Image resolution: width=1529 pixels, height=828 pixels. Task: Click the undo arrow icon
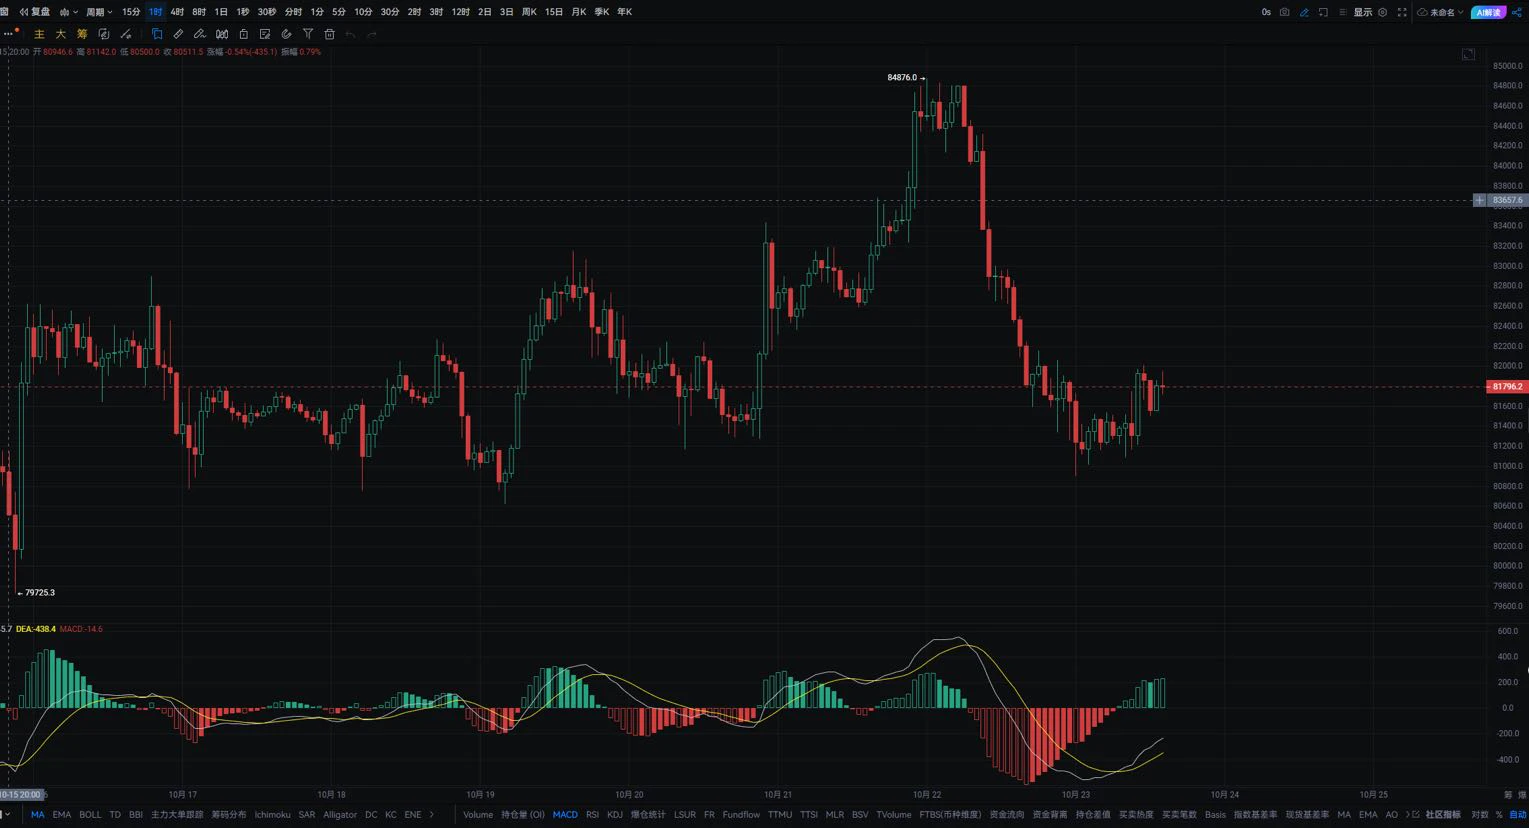350,34
